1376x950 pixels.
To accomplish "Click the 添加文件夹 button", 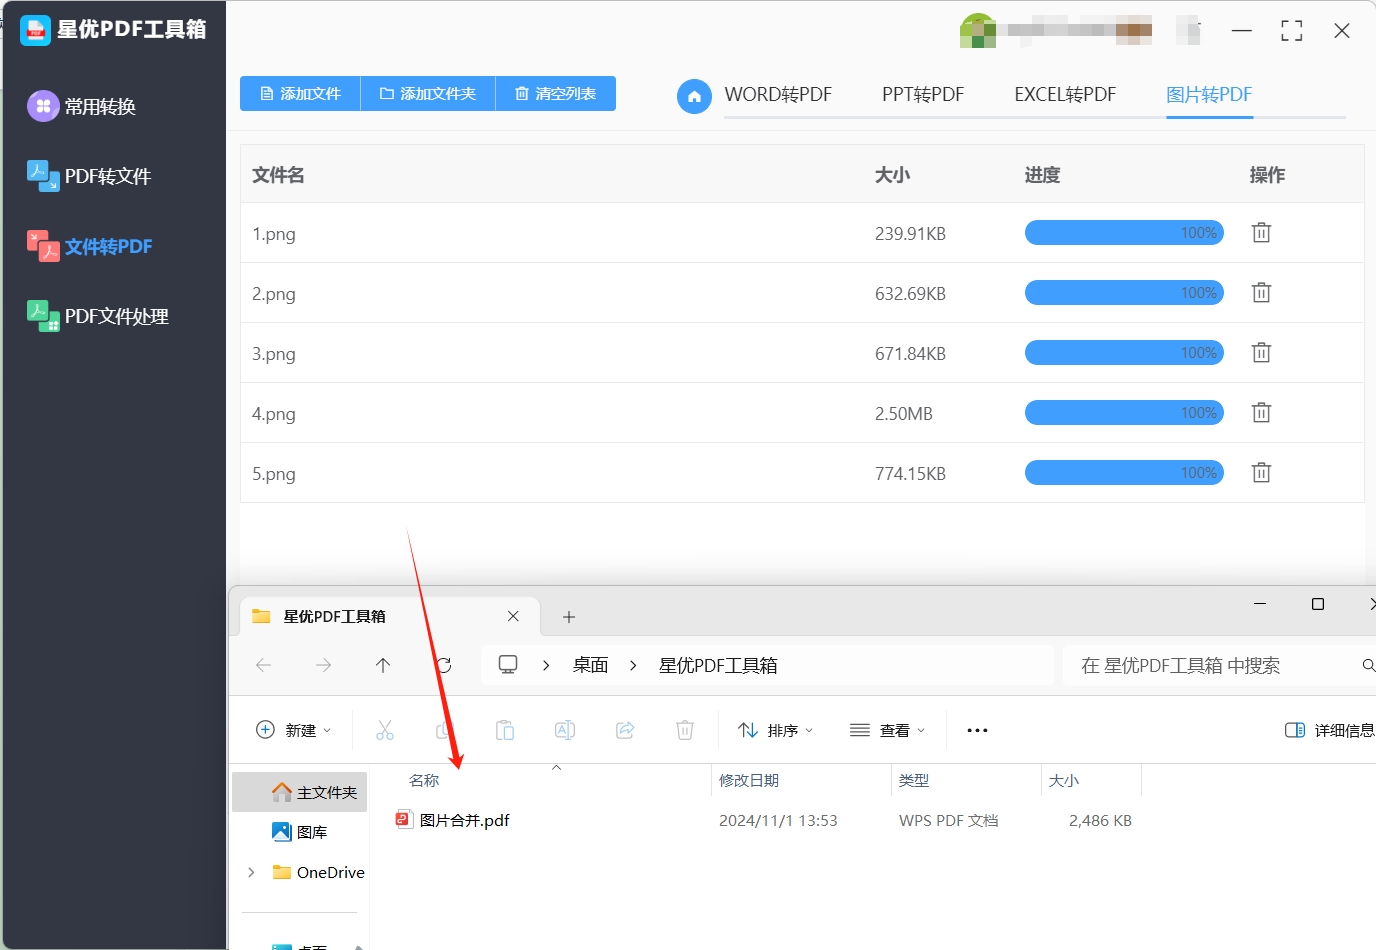I will (x=428, y=93).
